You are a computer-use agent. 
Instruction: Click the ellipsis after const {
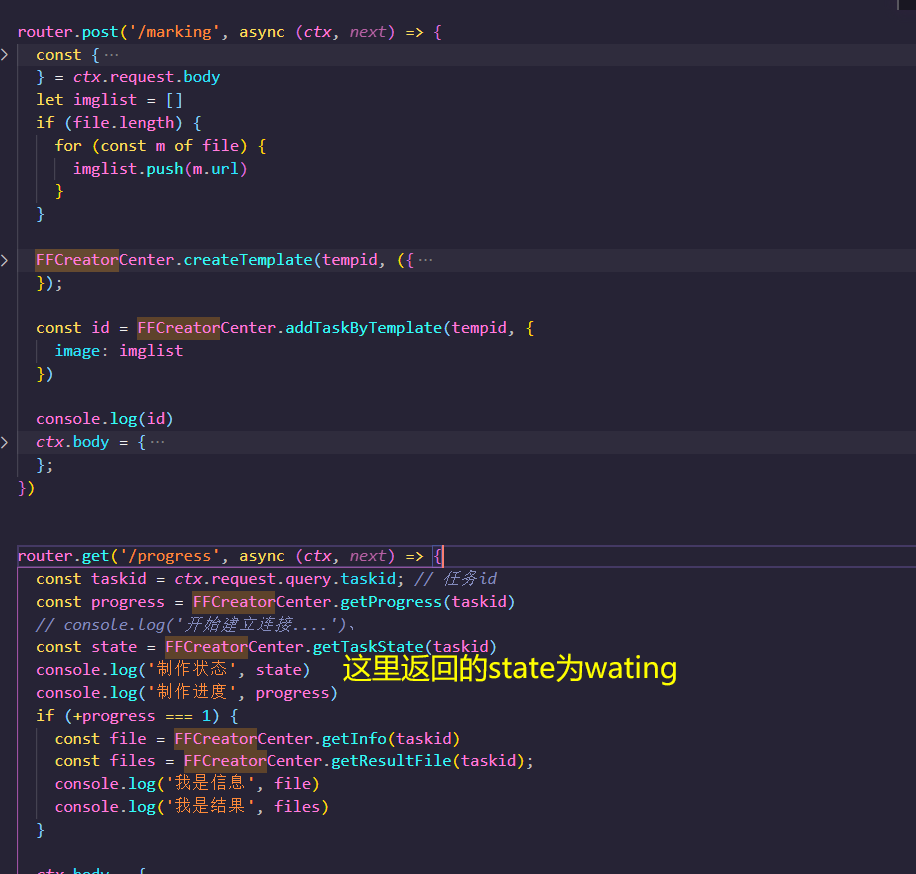coord(113,54)
